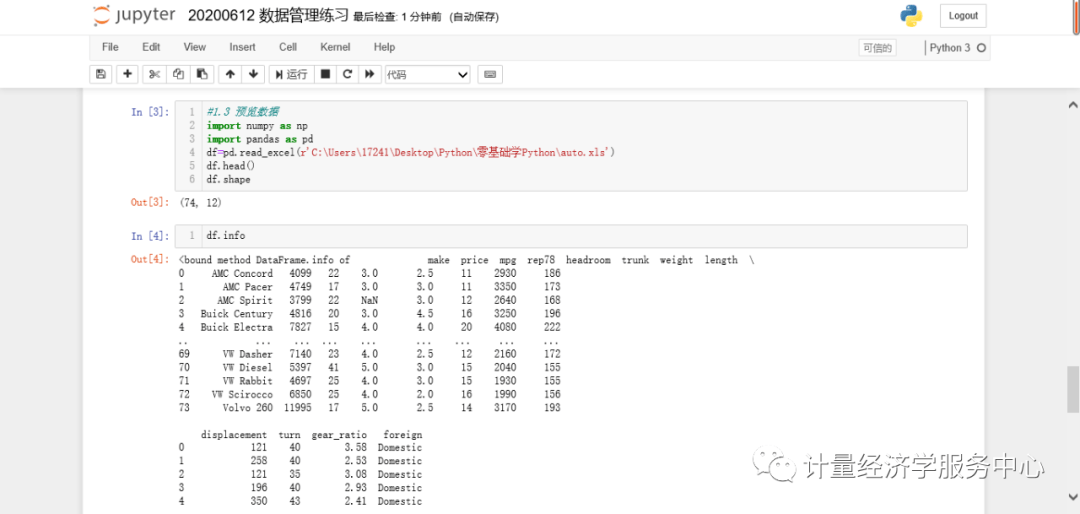Rename notebook title 20200612 数据管理练习
Image resolution: width=1080 pixels, height=514 pixels.
(x=268, y=16)
